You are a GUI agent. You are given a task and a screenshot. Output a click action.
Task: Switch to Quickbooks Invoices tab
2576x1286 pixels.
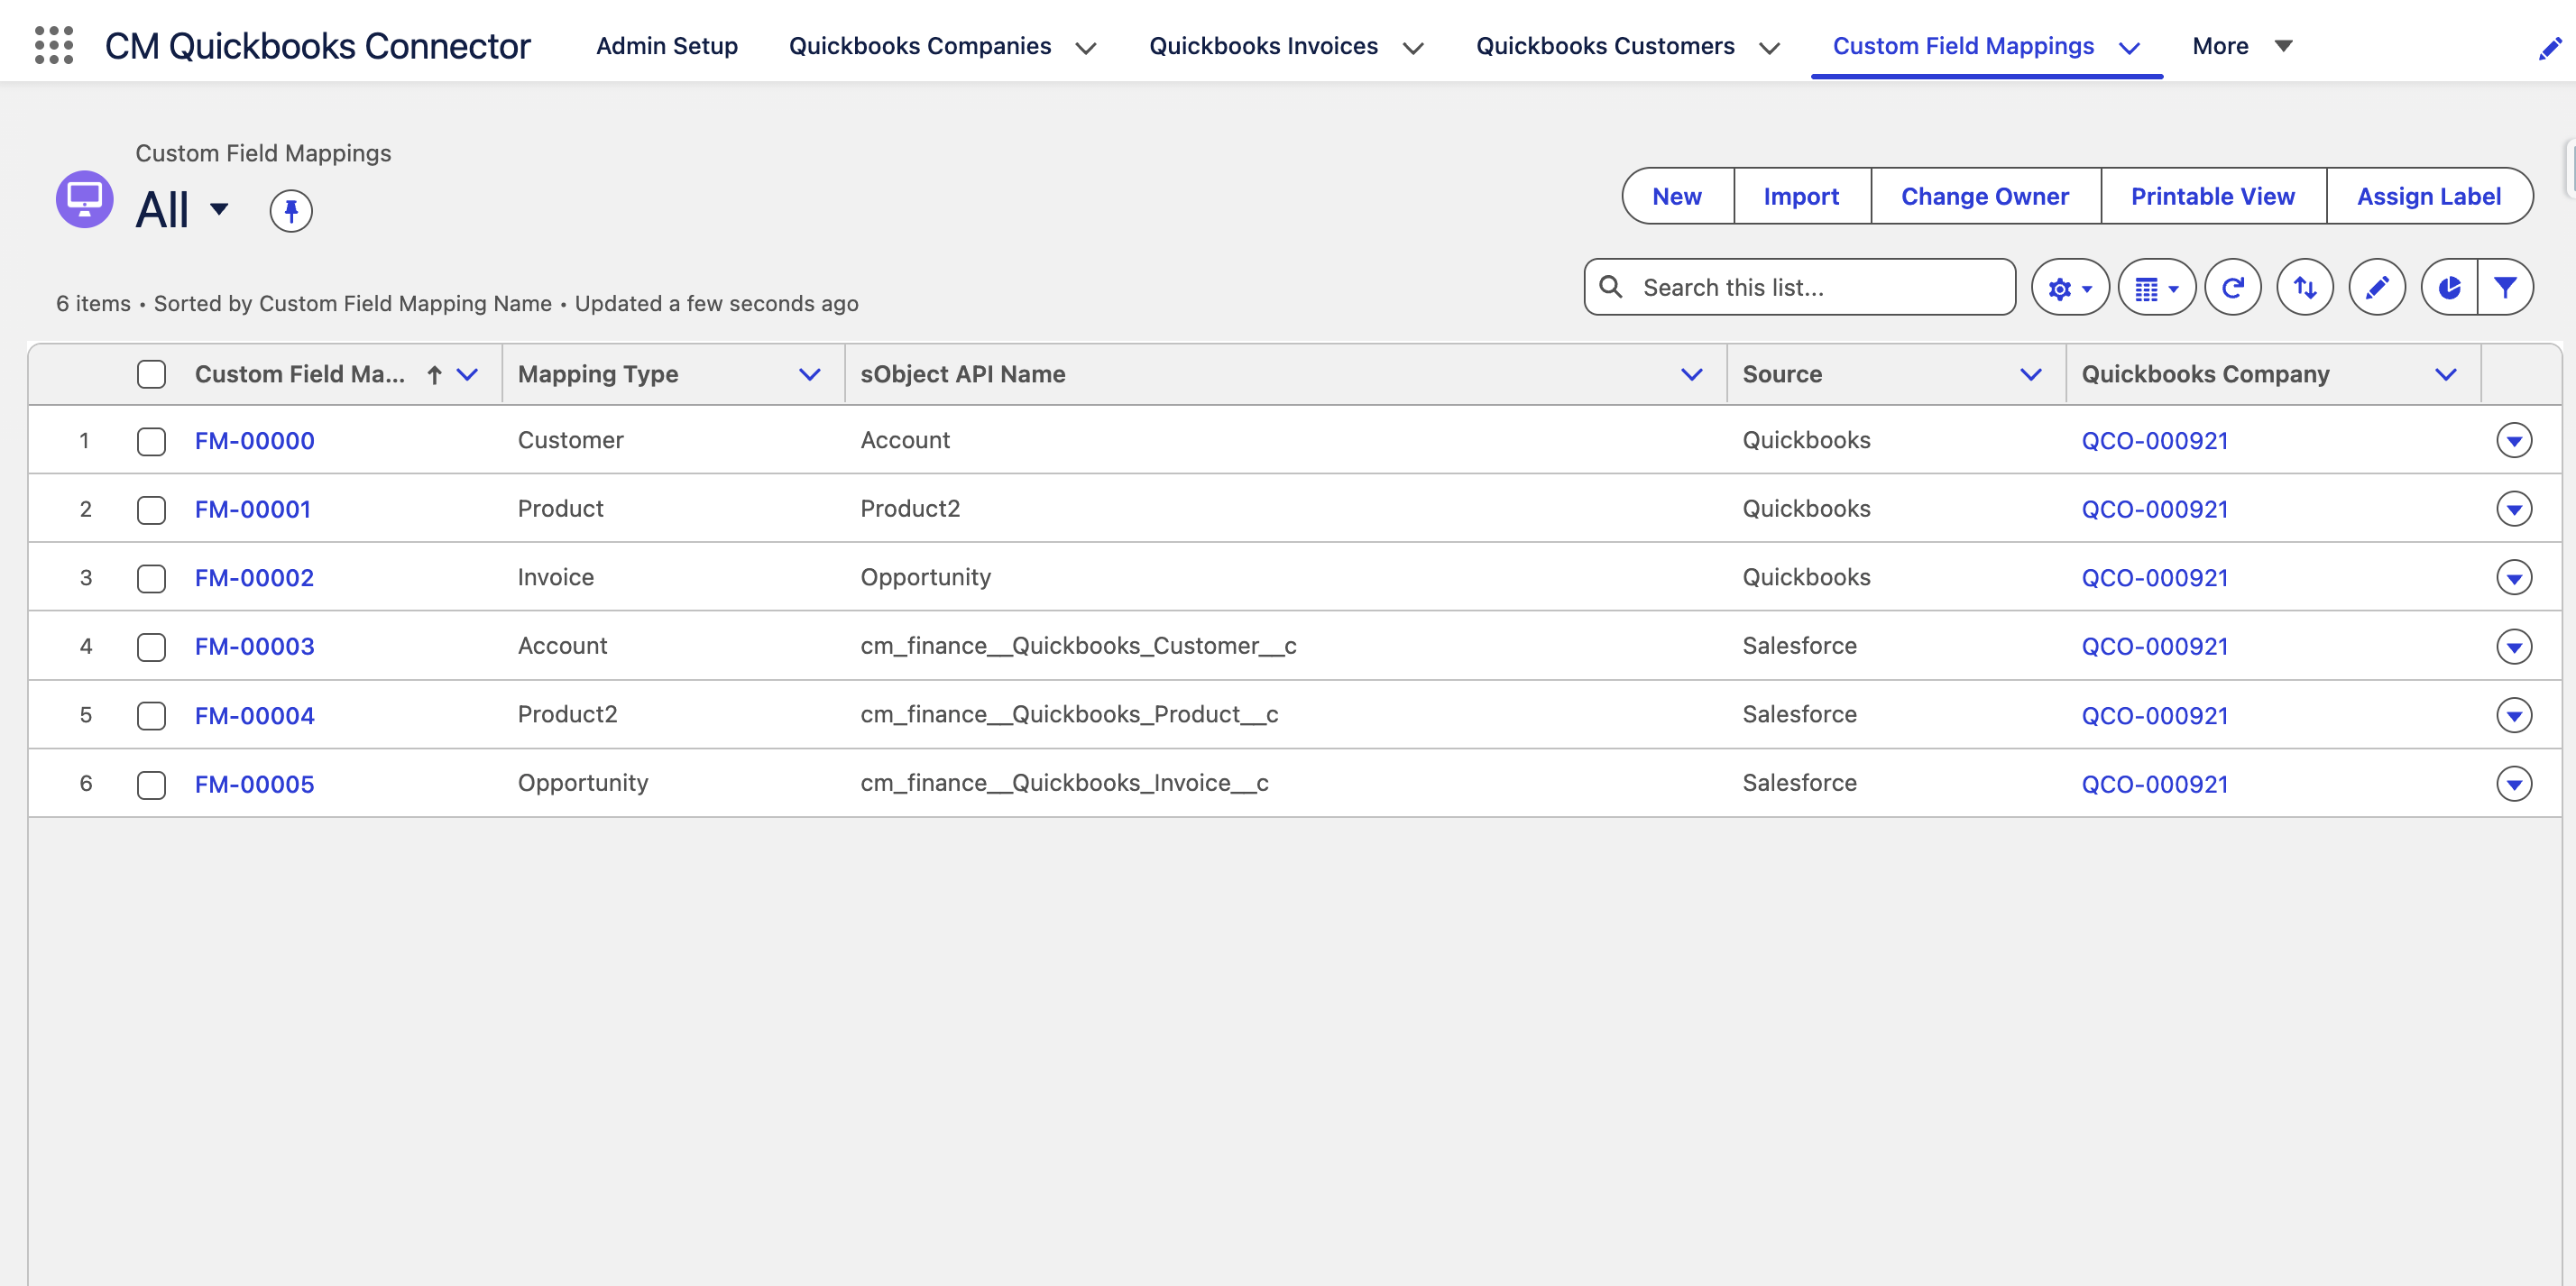pyautogui.click(x=1263, y=46)
